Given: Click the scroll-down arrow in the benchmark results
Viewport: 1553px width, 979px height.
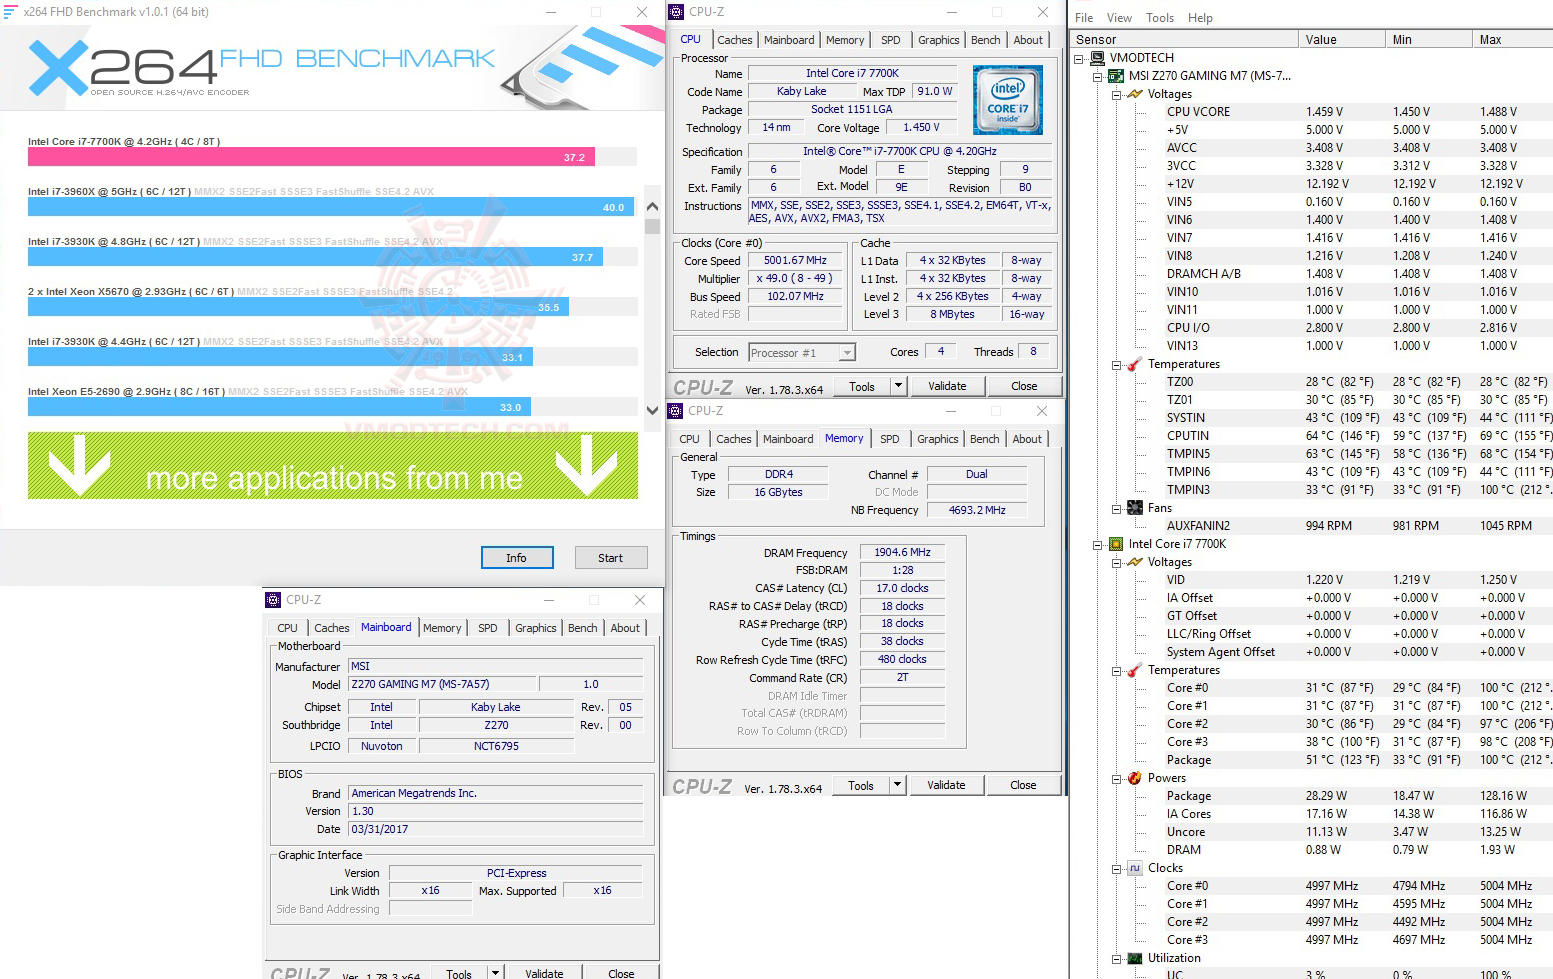Looking at the screenshot, I should point(651,410).
